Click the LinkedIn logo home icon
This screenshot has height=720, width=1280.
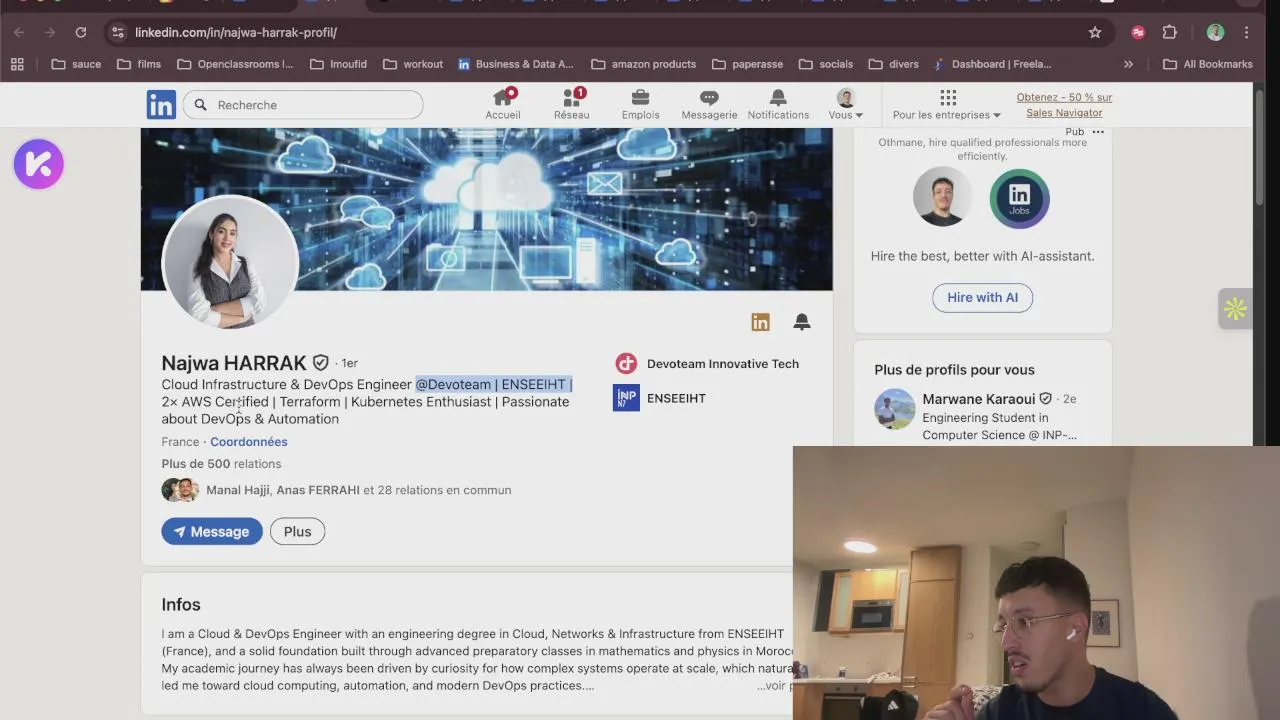pos(161,104)
